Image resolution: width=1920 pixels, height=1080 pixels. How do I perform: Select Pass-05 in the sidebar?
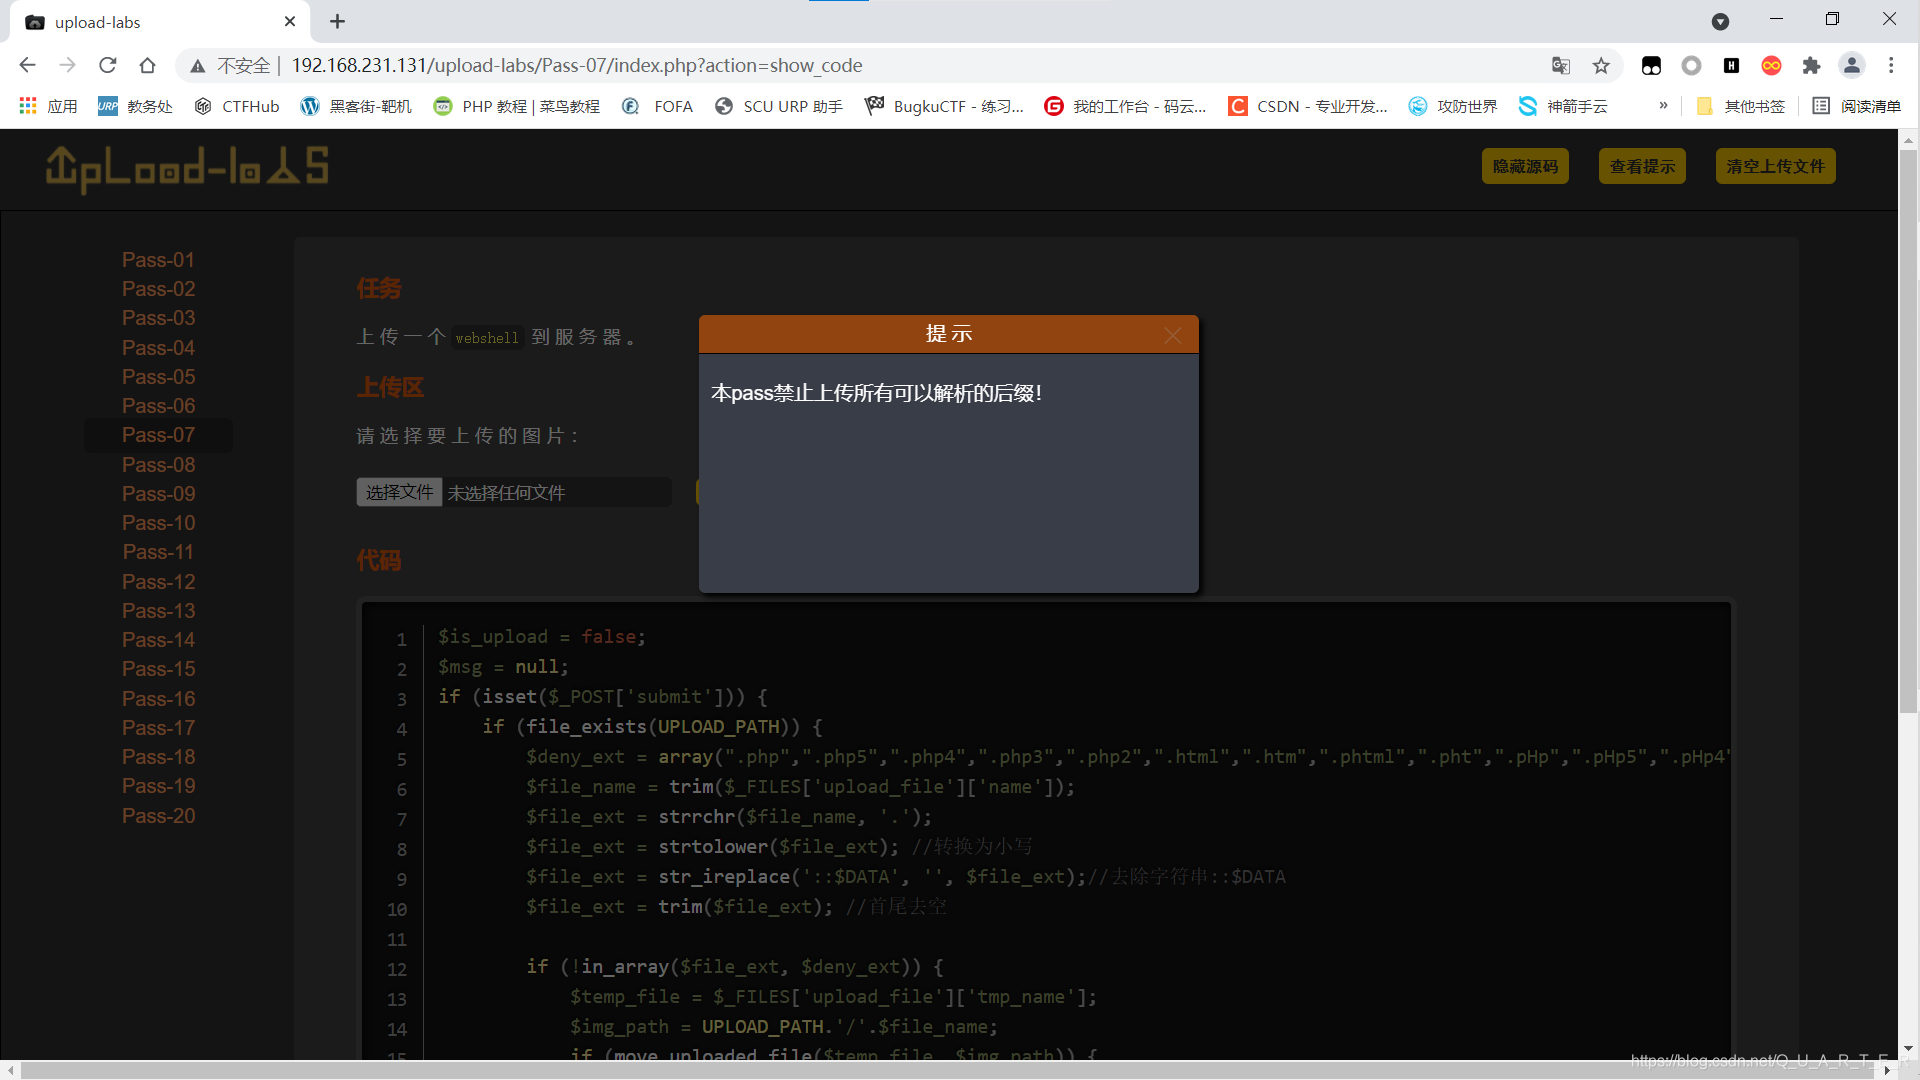tap(158, 377)
